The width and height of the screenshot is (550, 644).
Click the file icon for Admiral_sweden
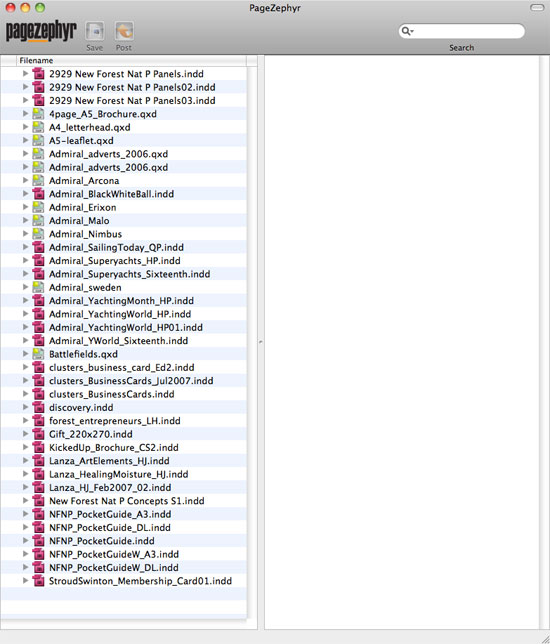point(38,287)
